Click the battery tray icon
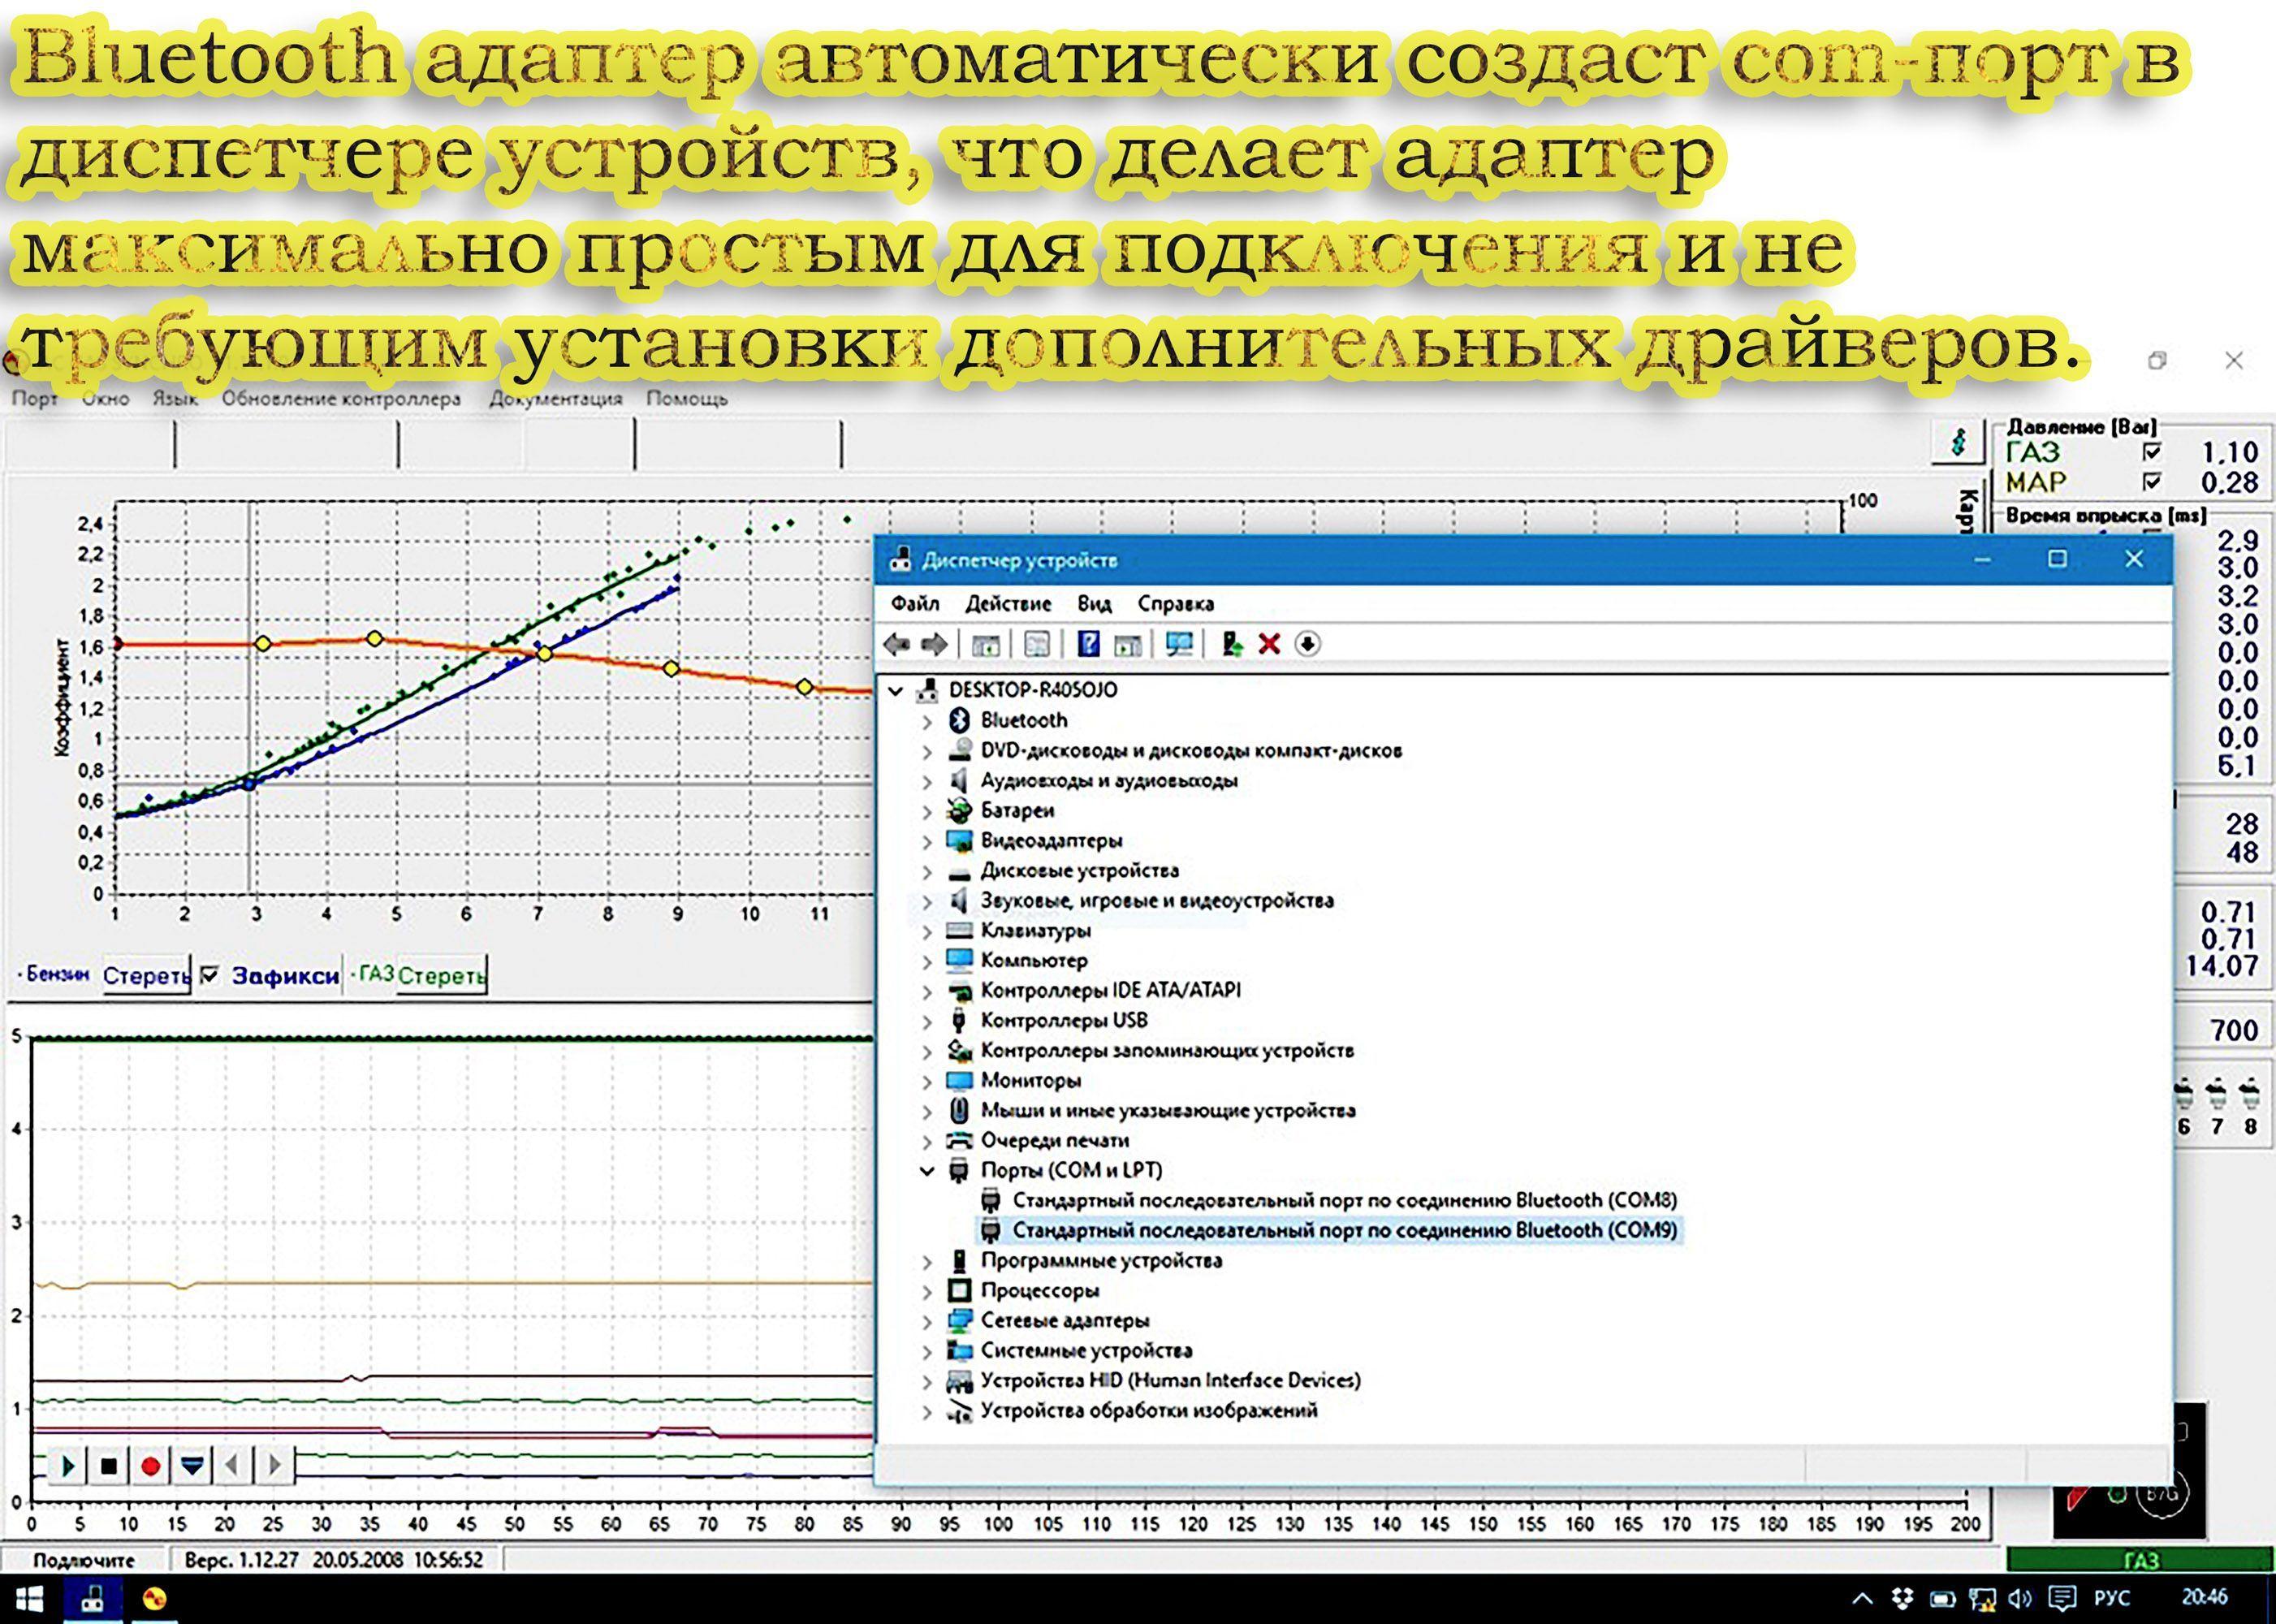The height and width of the screenshot is (1624, 2276). (x=1942, y=1598)
